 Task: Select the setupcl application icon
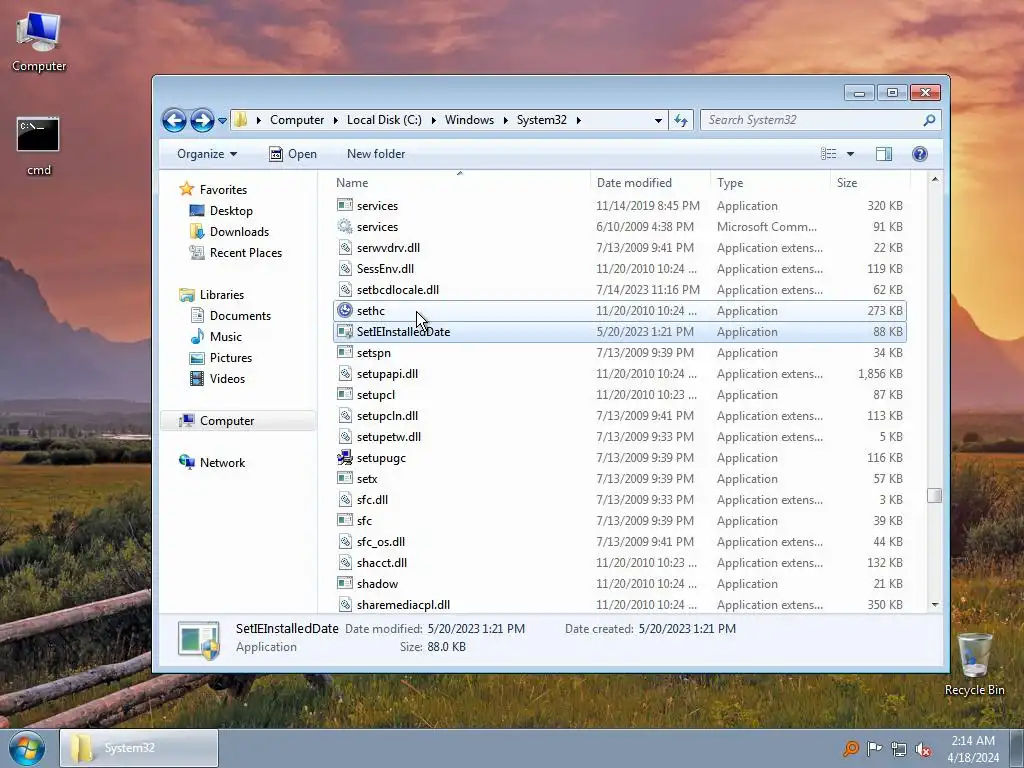click(x=345, y=395)
